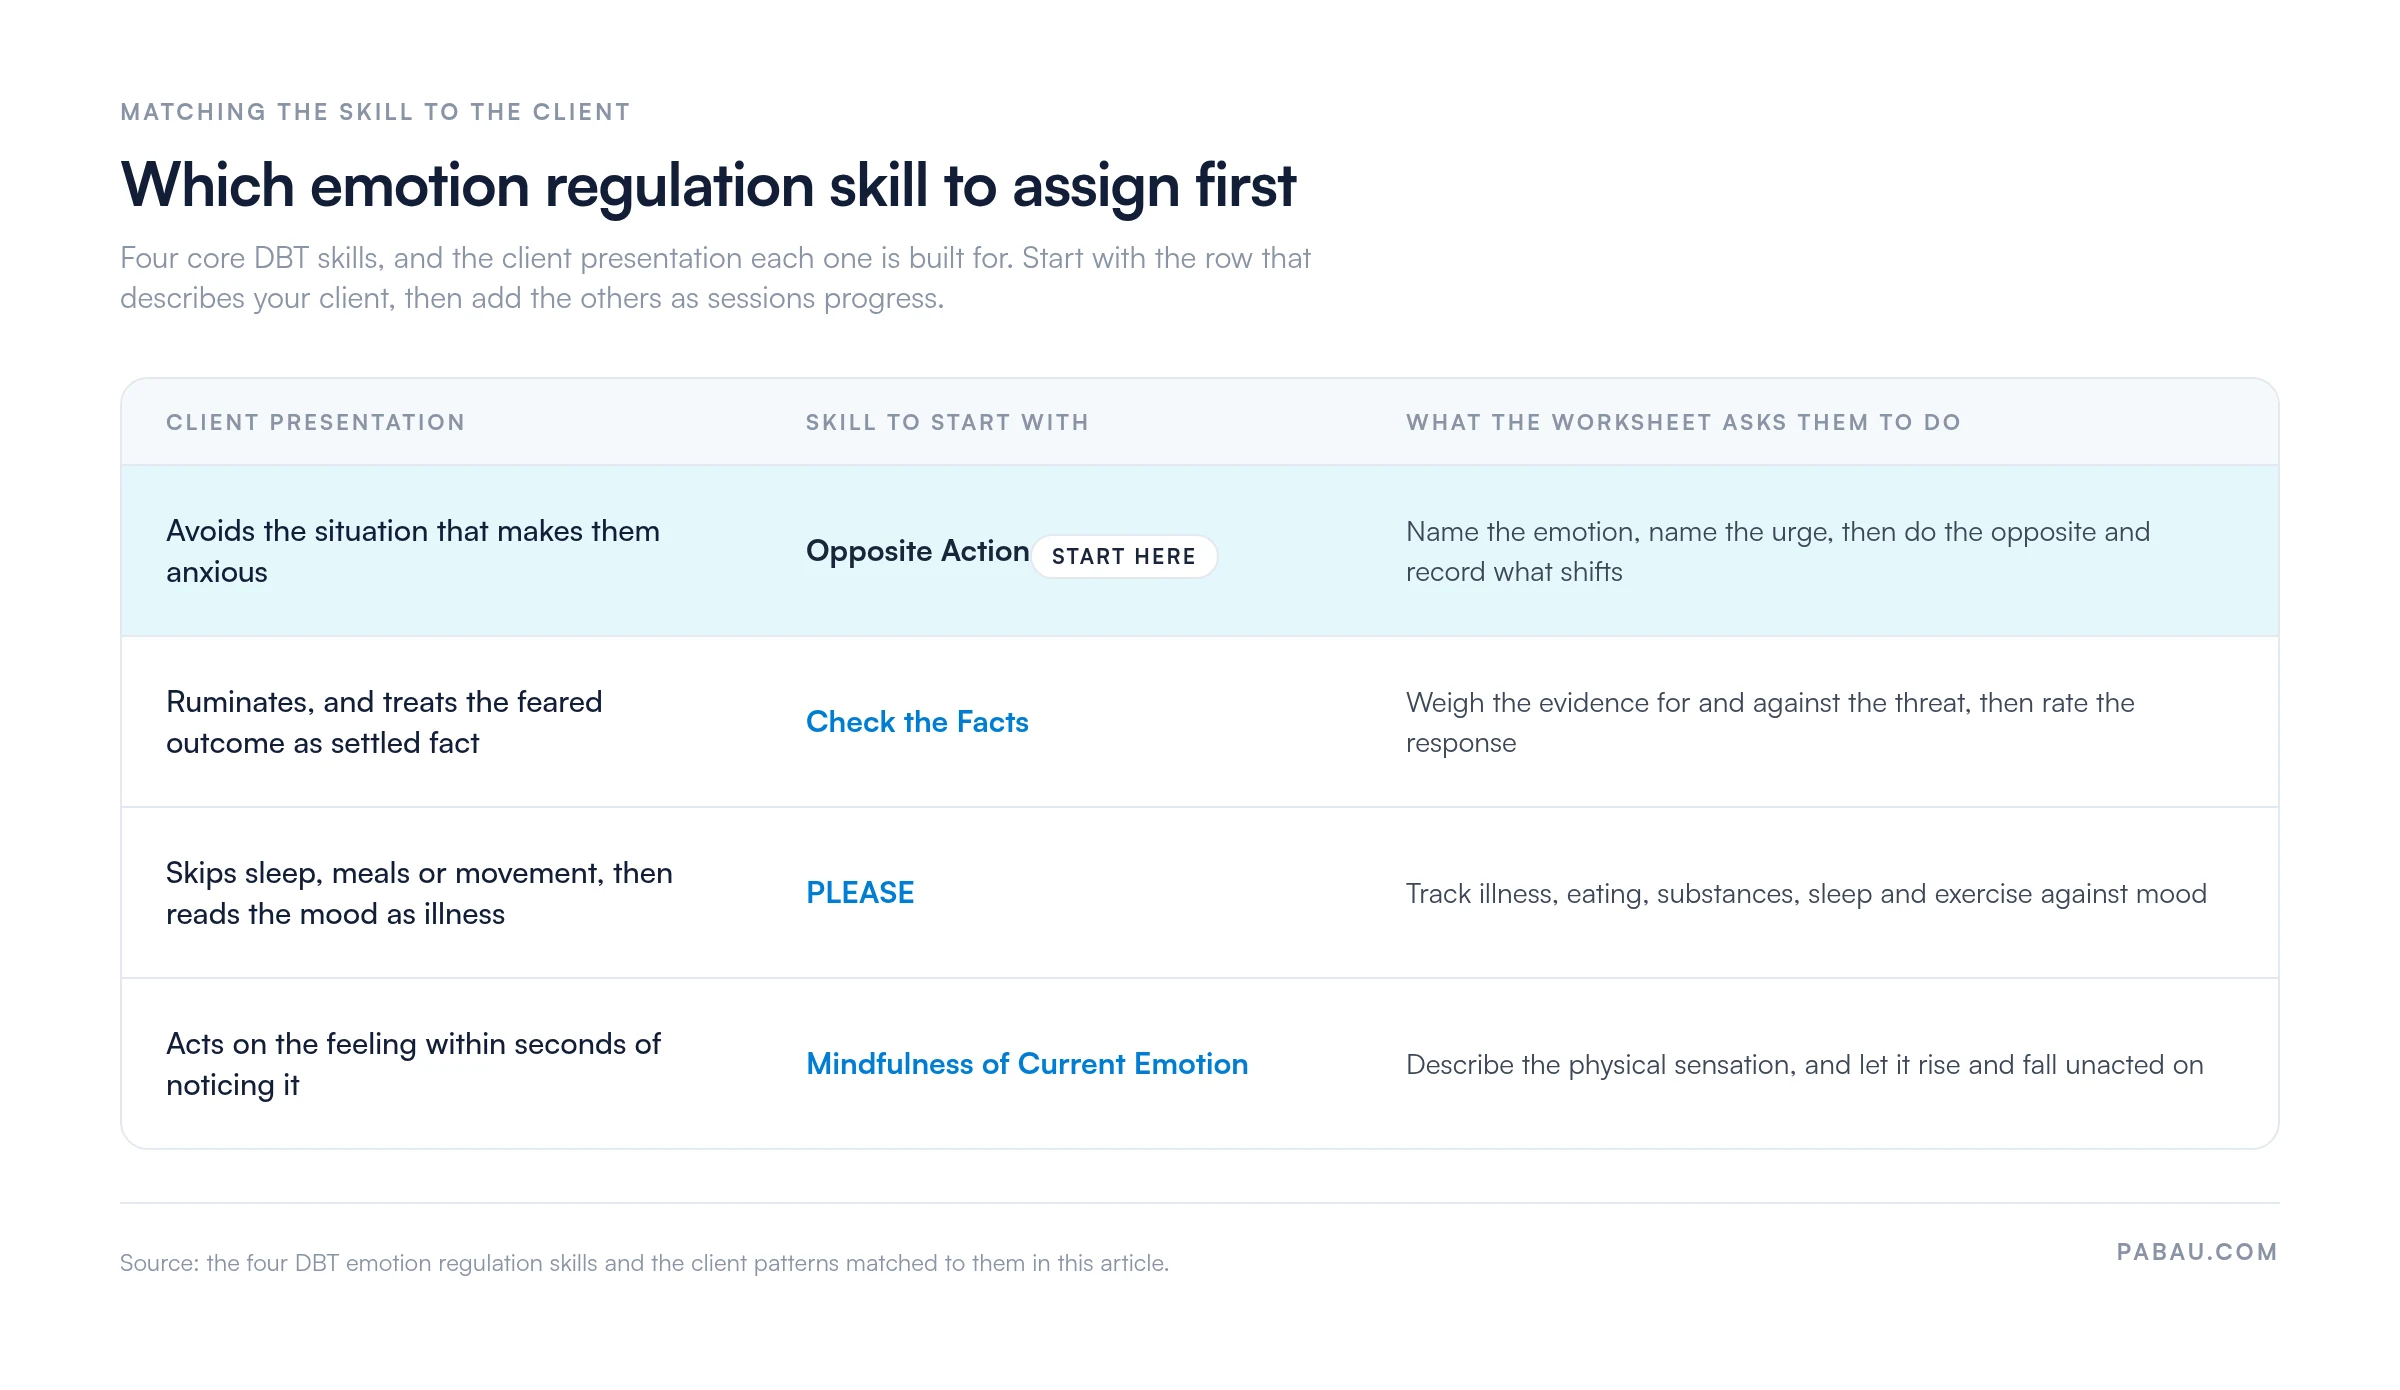Image resolution: width=2400 pixels, height=1390 pixels.
Task: Select the 'Skips sleep, meals or movement' cell
Action: click(419, 893)
